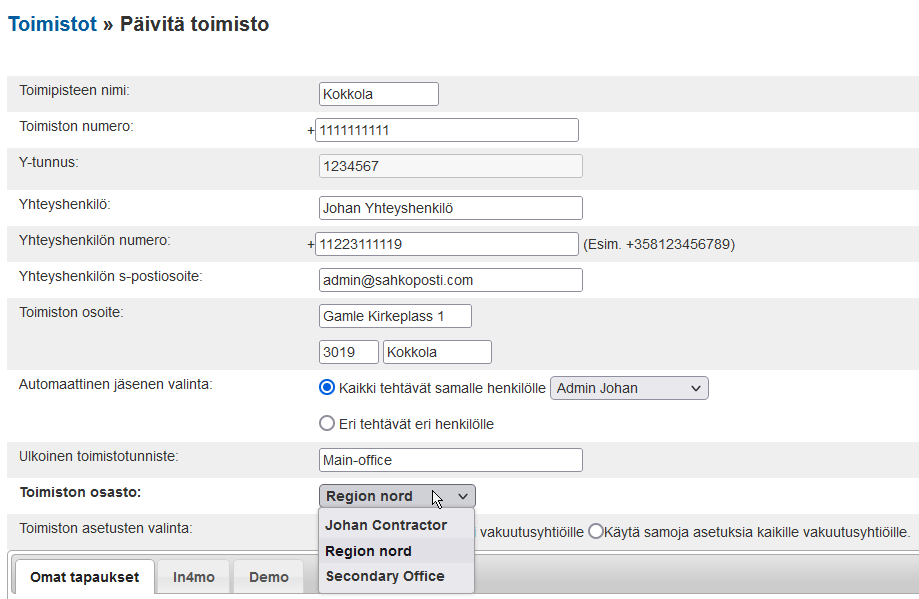
Task: Collapse the Toimiston osasto dropdown
Action: (397, 496)
